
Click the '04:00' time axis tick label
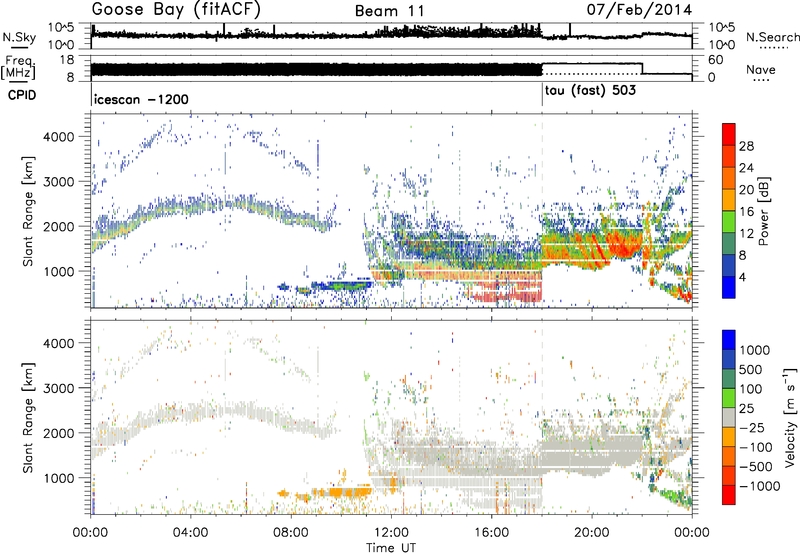pos(190,533)
